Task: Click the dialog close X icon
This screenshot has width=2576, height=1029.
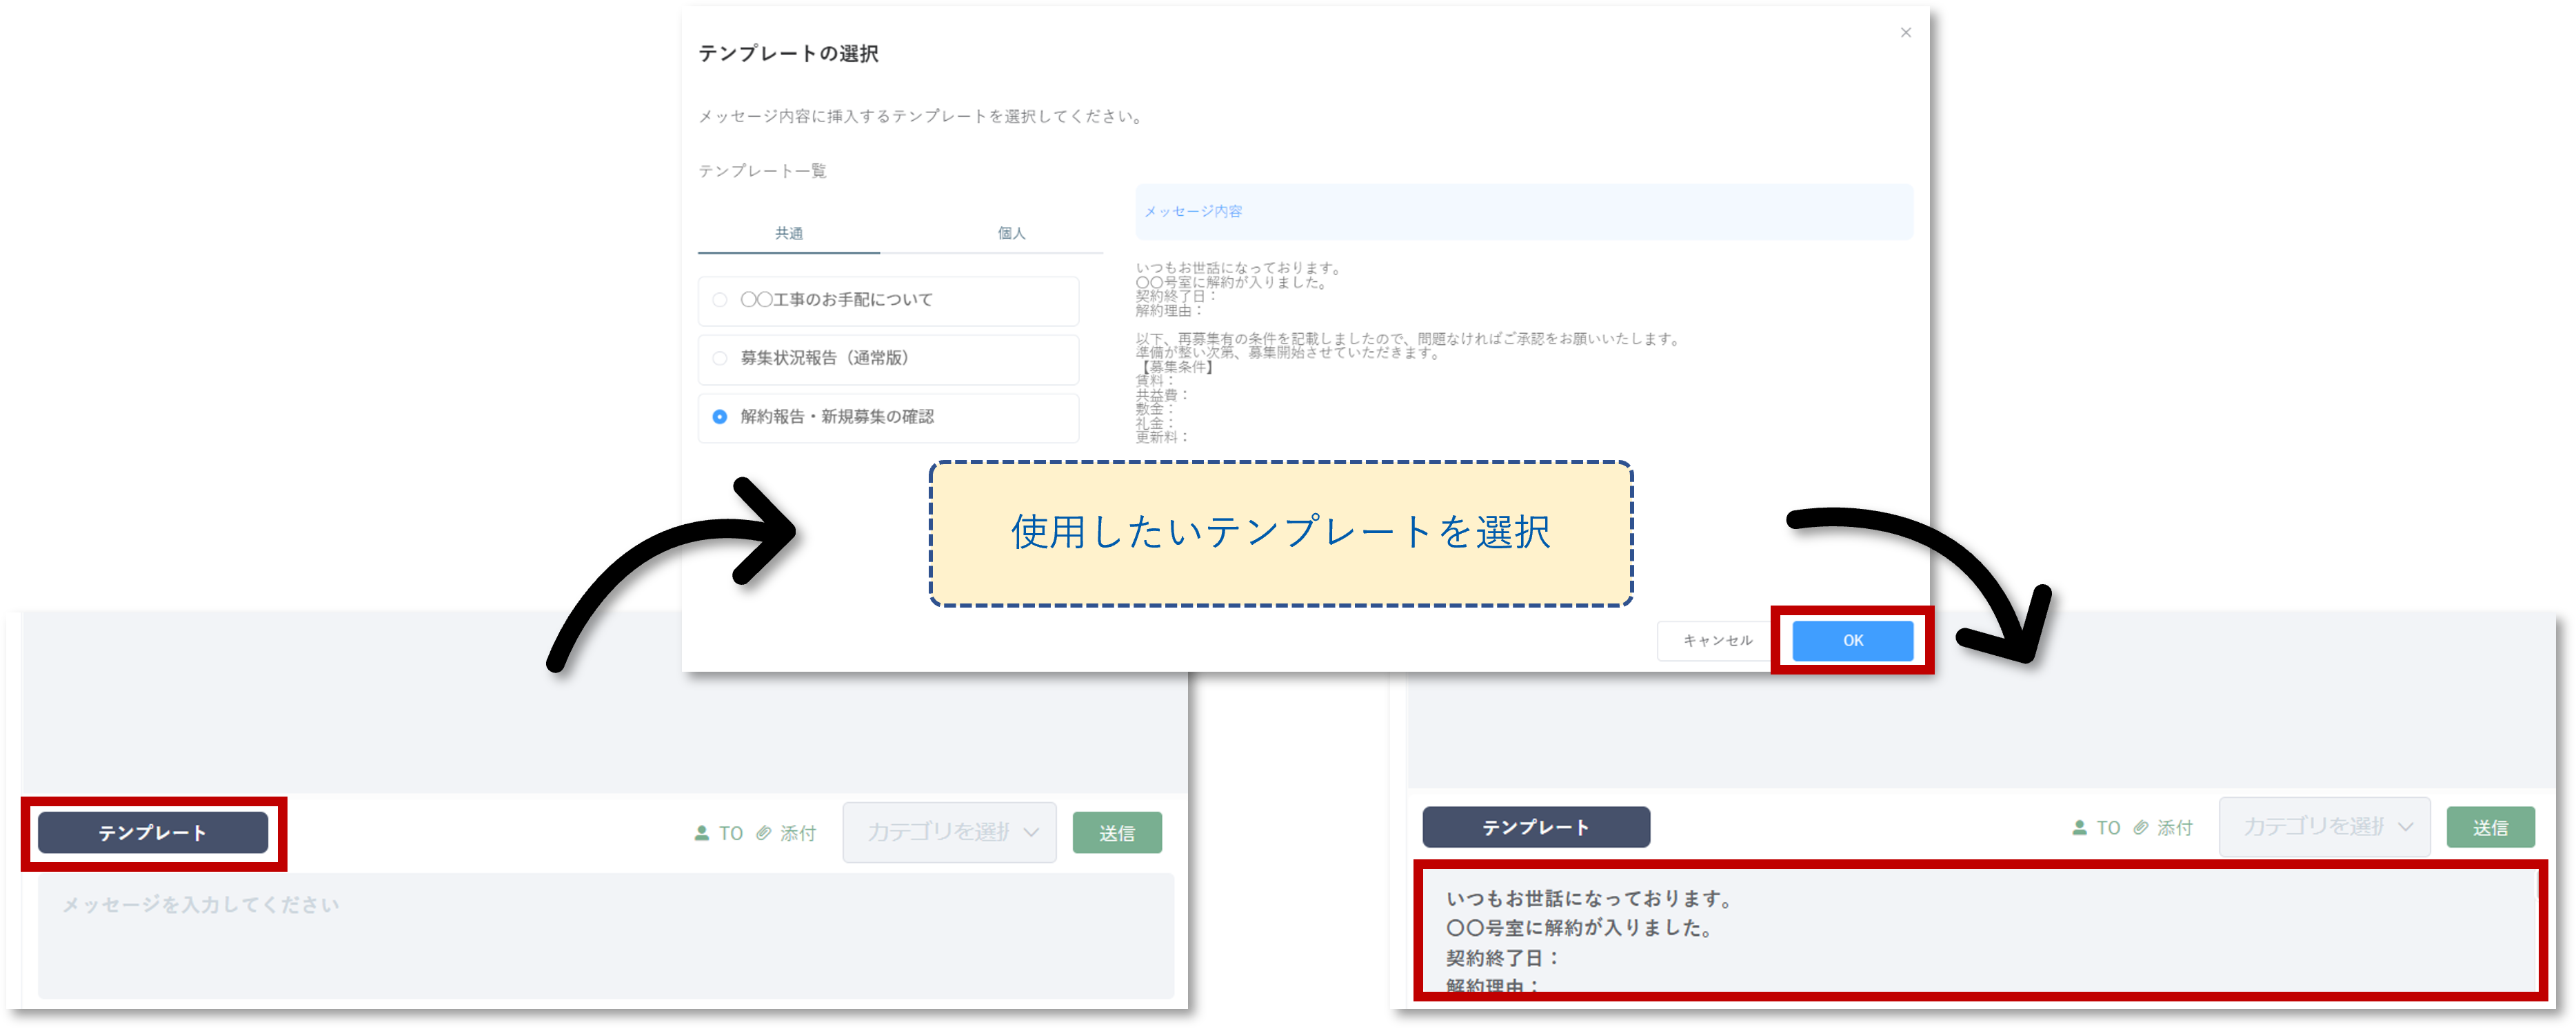Action: pos(1905,33)
